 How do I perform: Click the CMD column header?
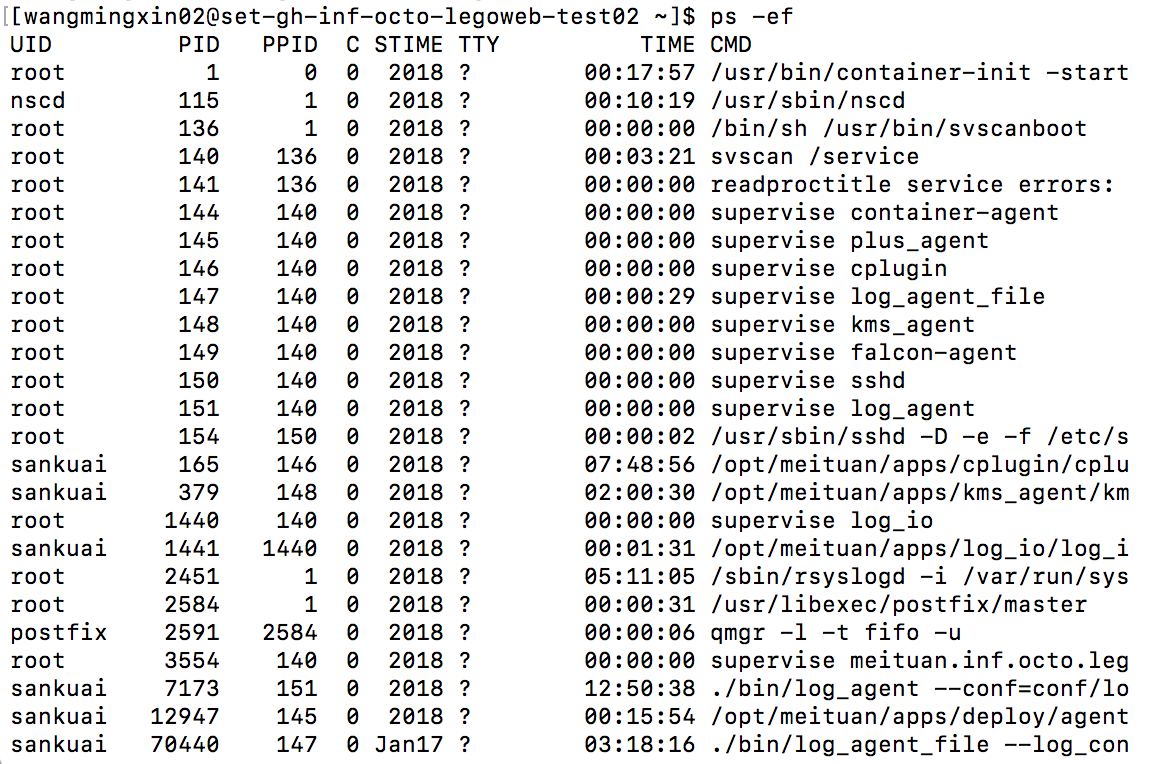pyautogui.click(x=731, y=44)
